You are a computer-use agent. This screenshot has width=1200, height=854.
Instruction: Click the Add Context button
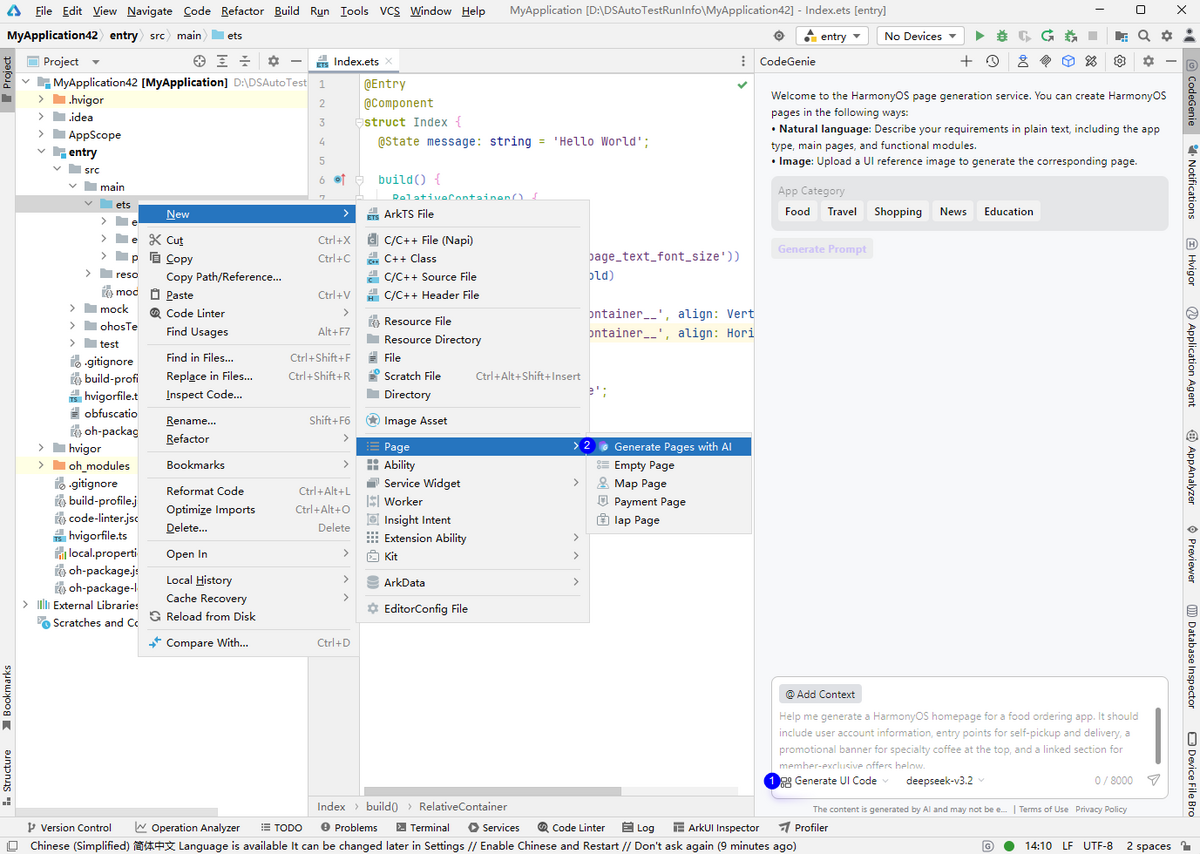click(x=820, y=694)
